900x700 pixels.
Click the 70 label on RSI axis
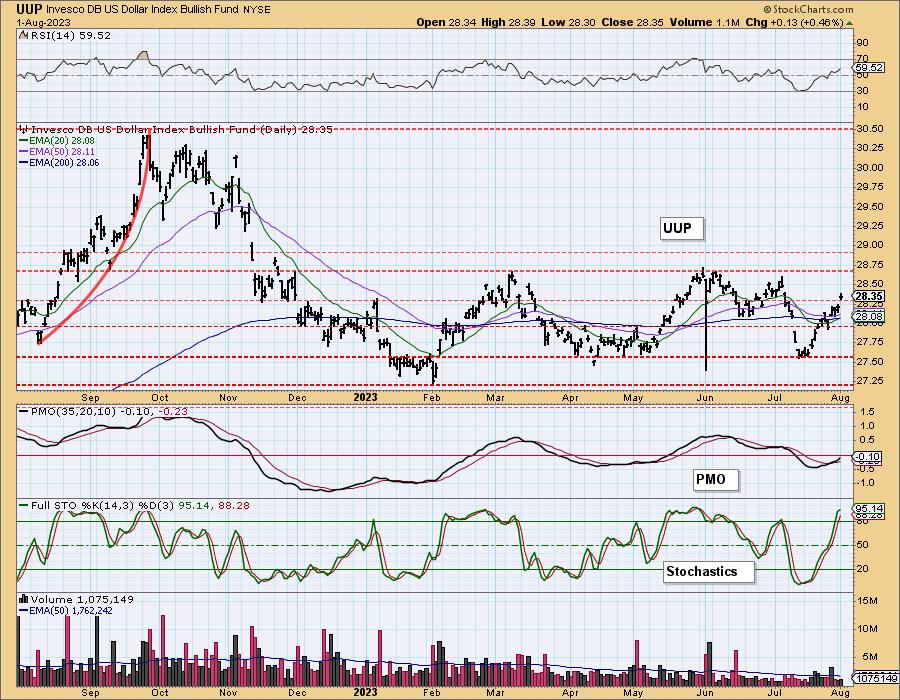coord(863,59)
